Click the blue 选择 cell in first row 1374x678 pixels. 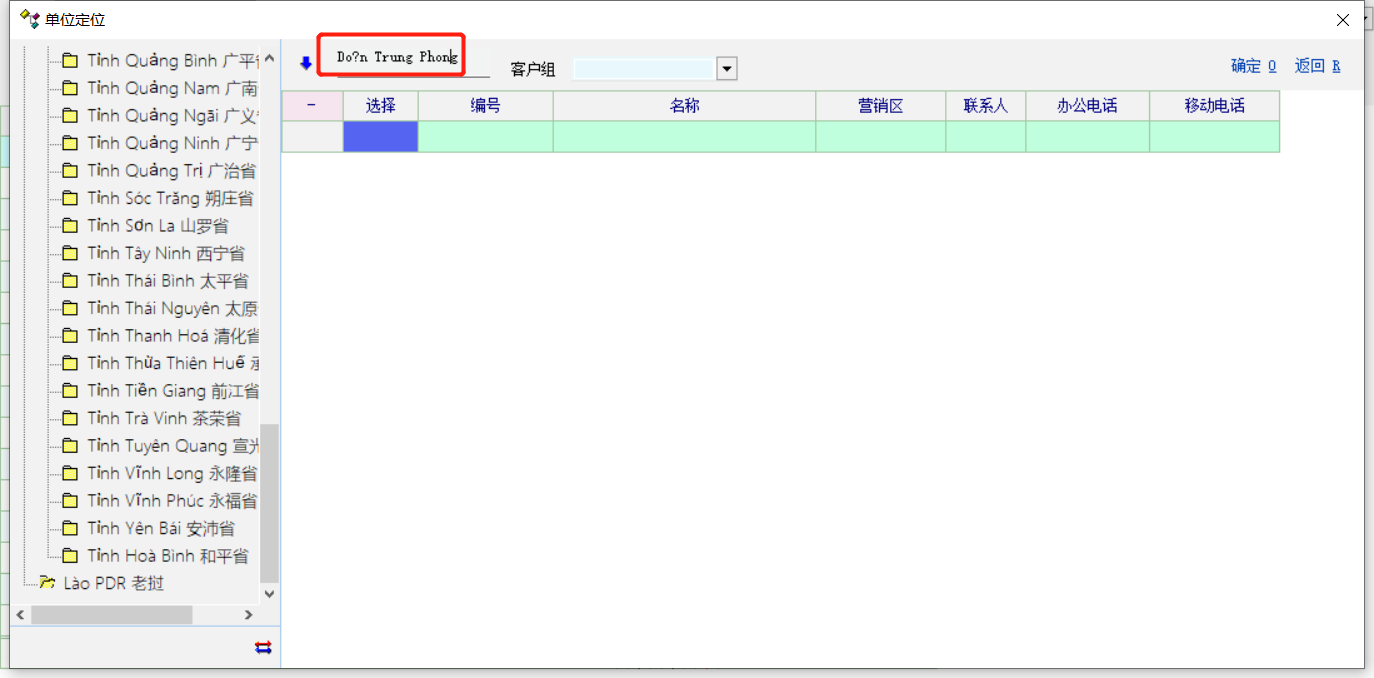coord(380,137)
